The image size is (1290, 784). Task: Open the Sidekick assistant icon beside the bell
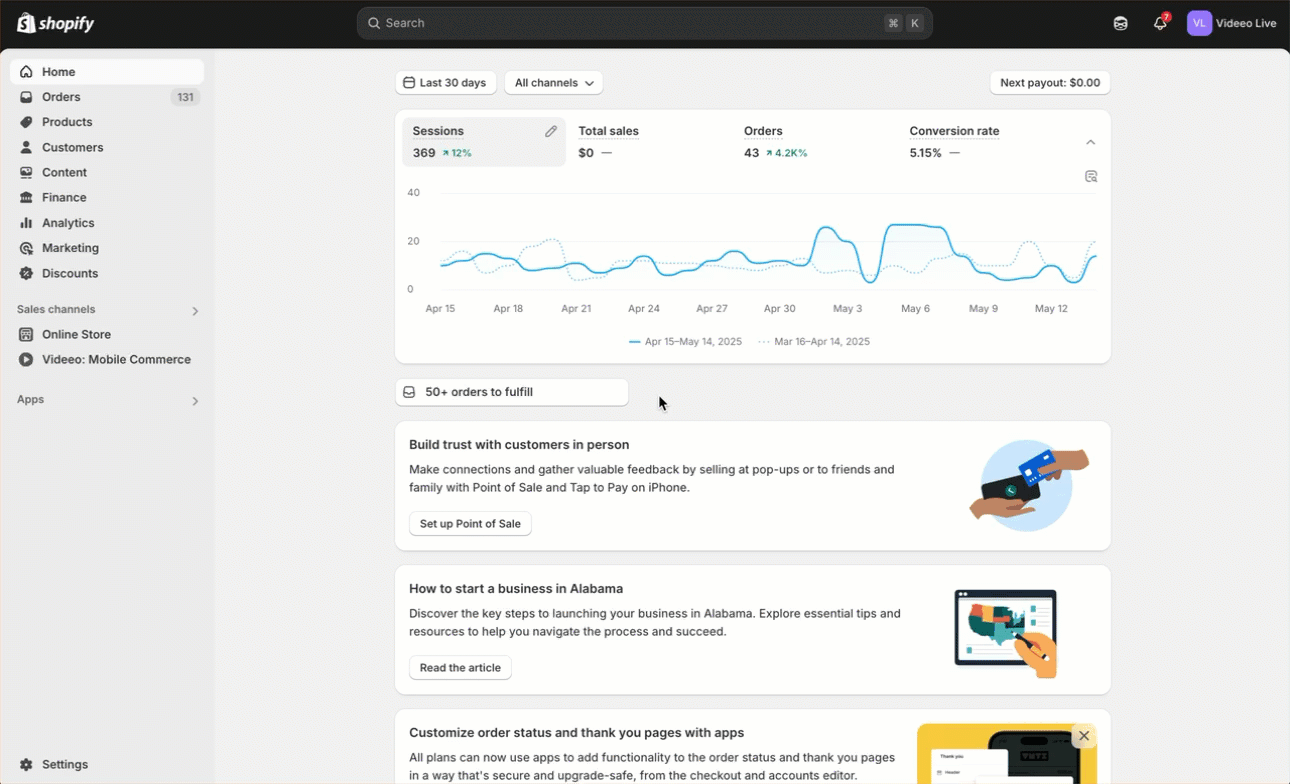tap(1120, 23)
